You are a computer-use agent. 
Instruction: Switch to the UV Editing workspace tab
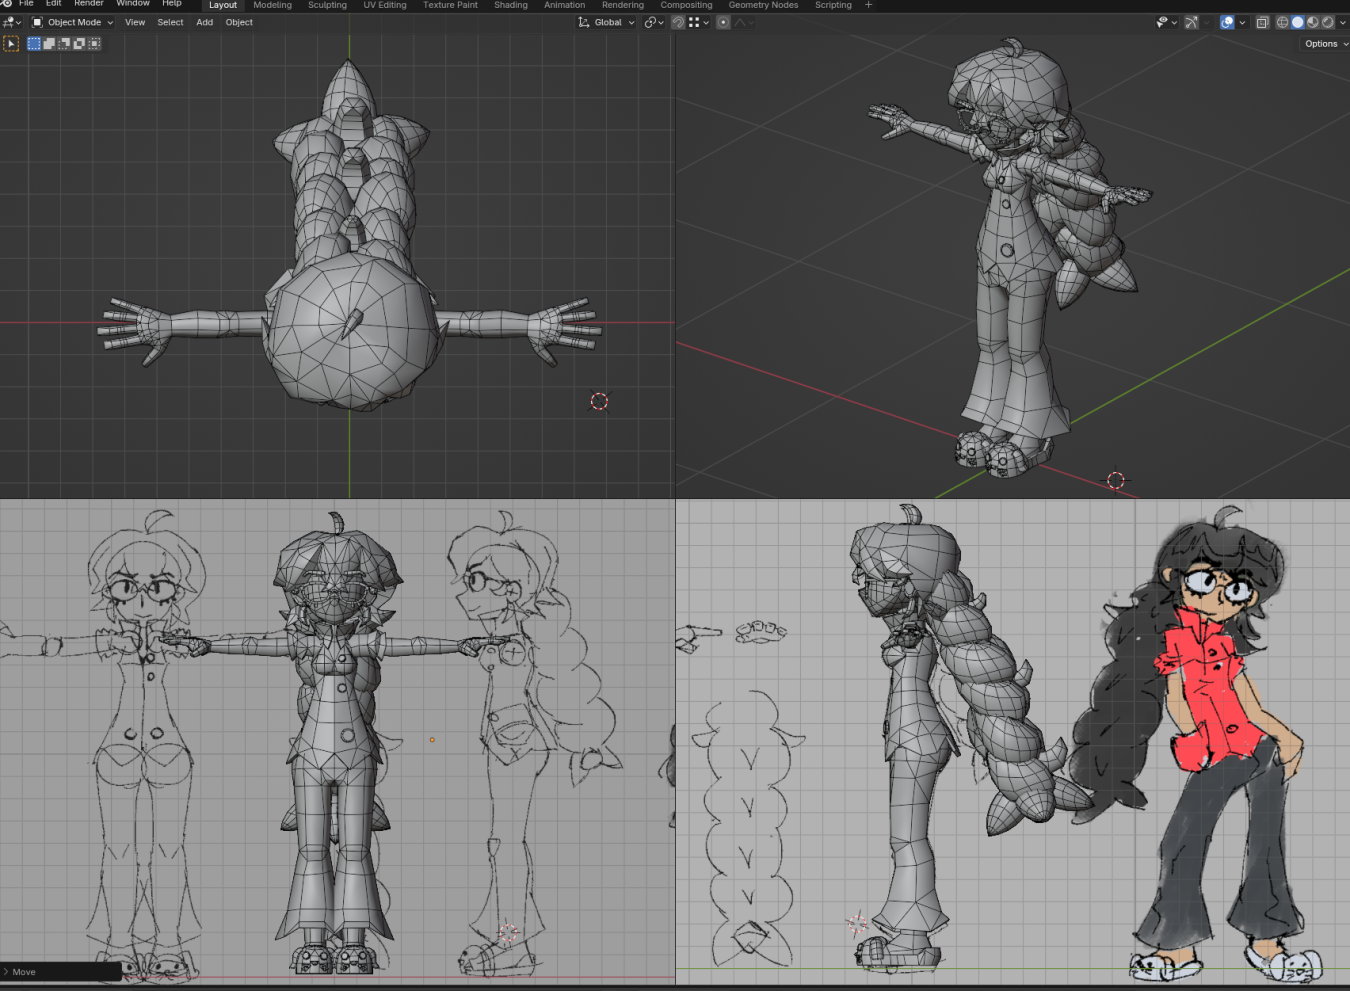[x=385, y=5]
